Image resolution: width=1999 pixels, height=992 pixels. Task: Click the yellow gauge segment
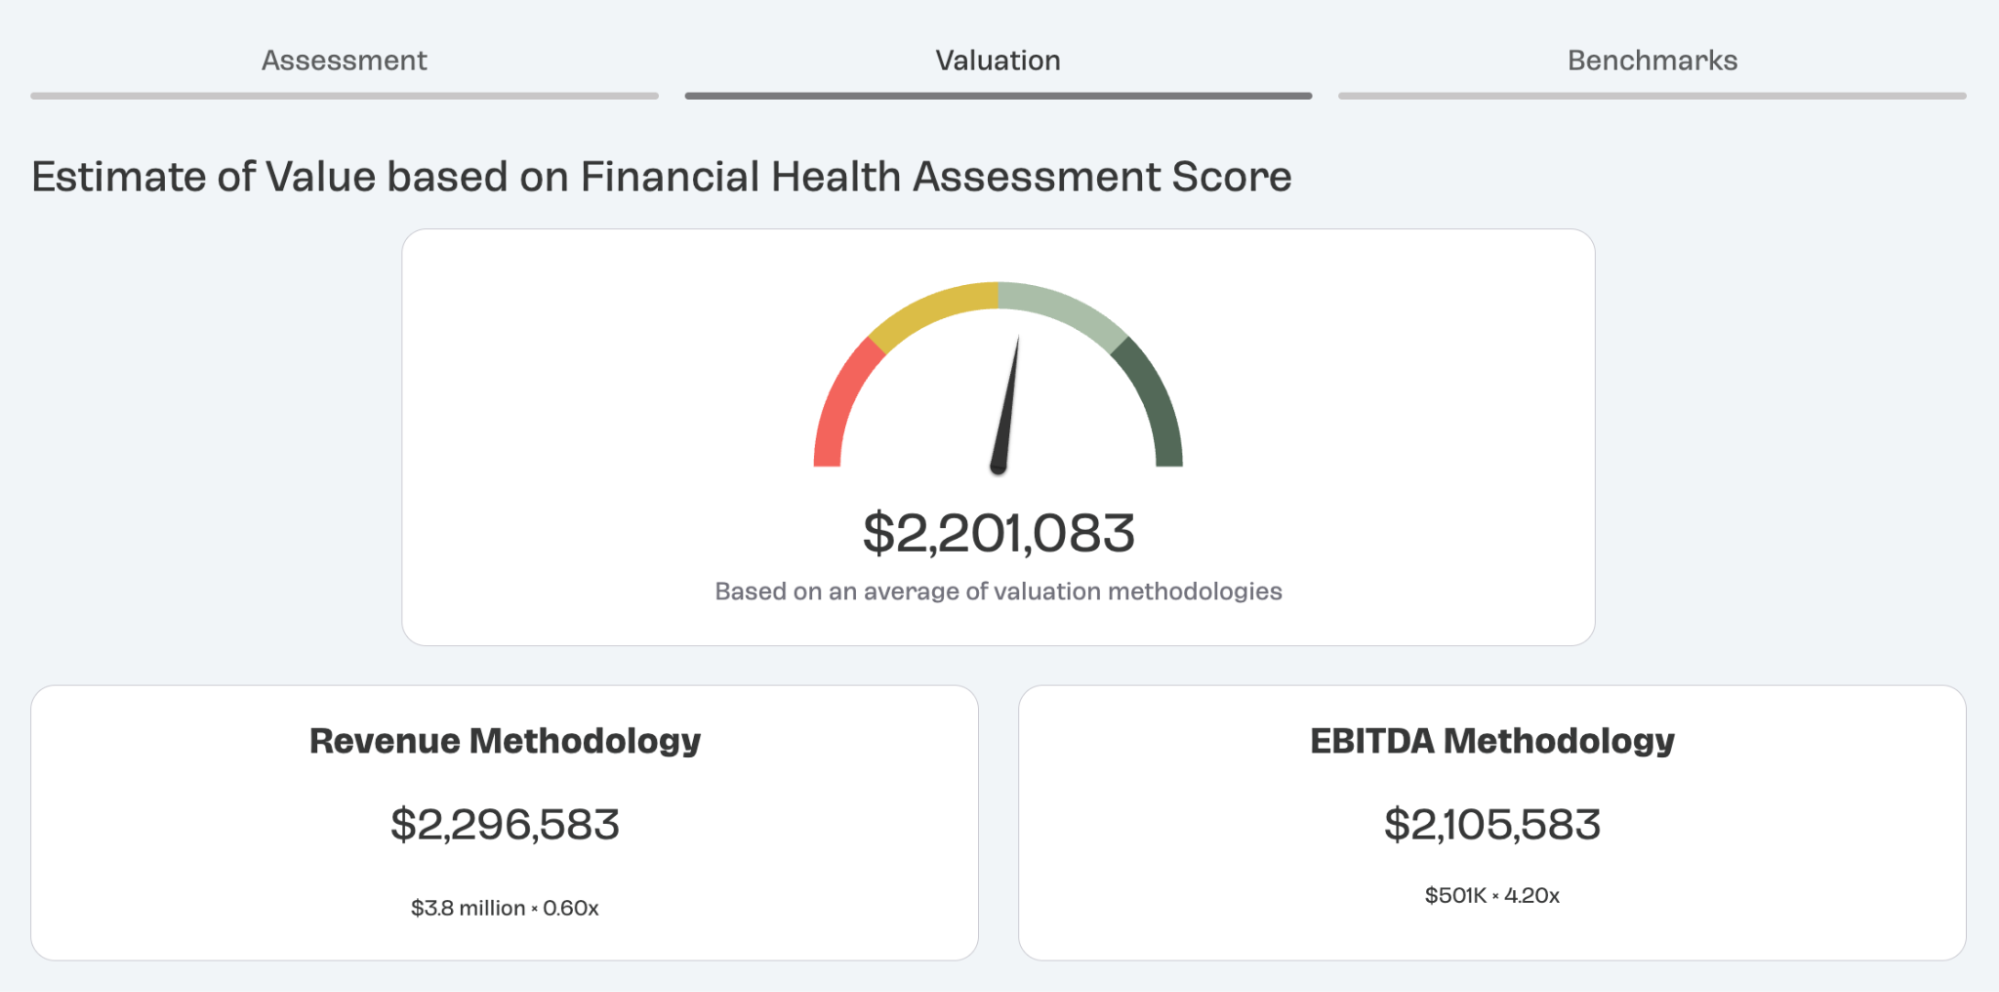tap(930, 308)
